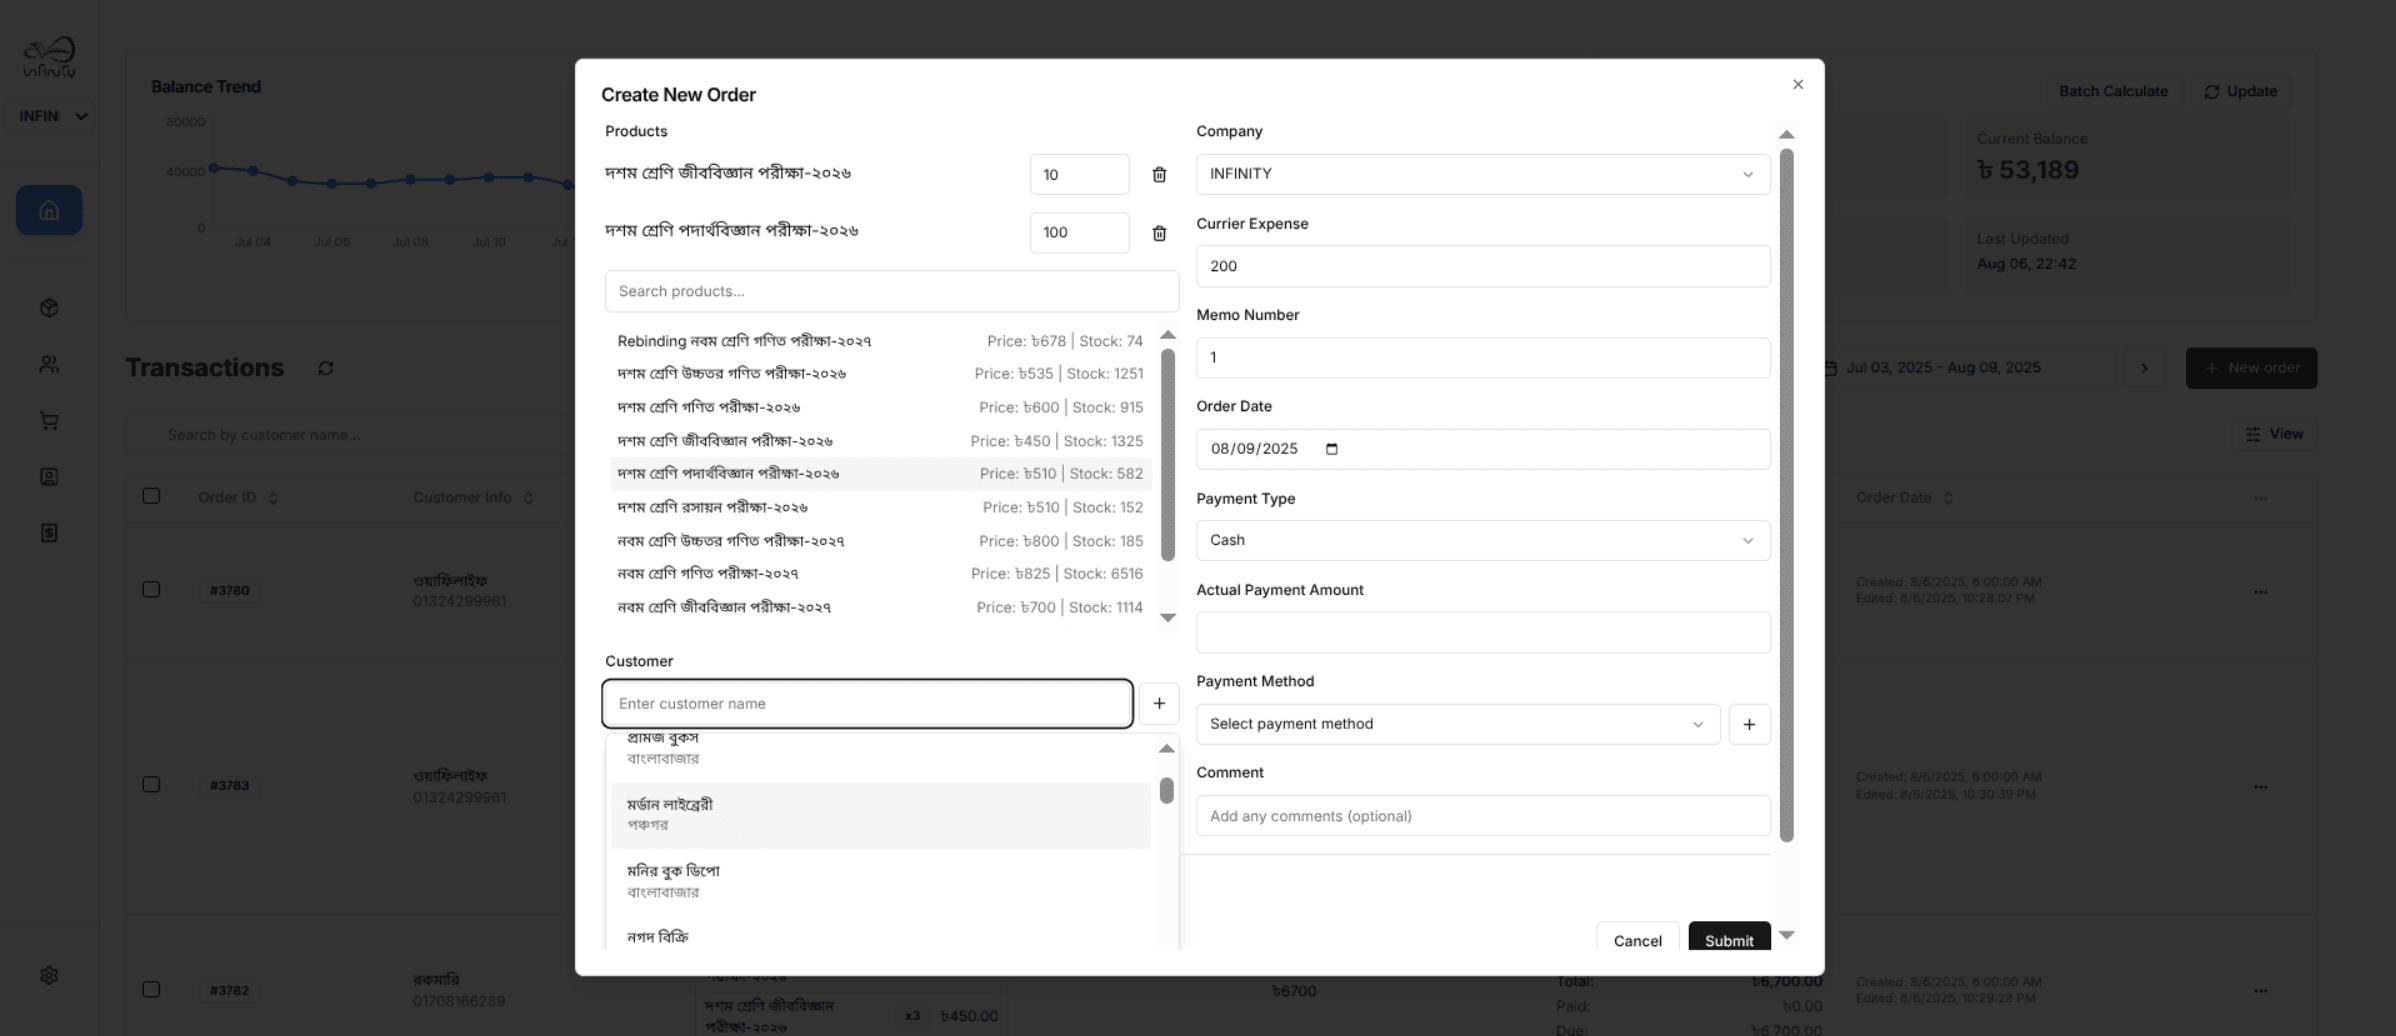Click the Enter customer name field
The image size is (2396, 1036).
(866, 703)
